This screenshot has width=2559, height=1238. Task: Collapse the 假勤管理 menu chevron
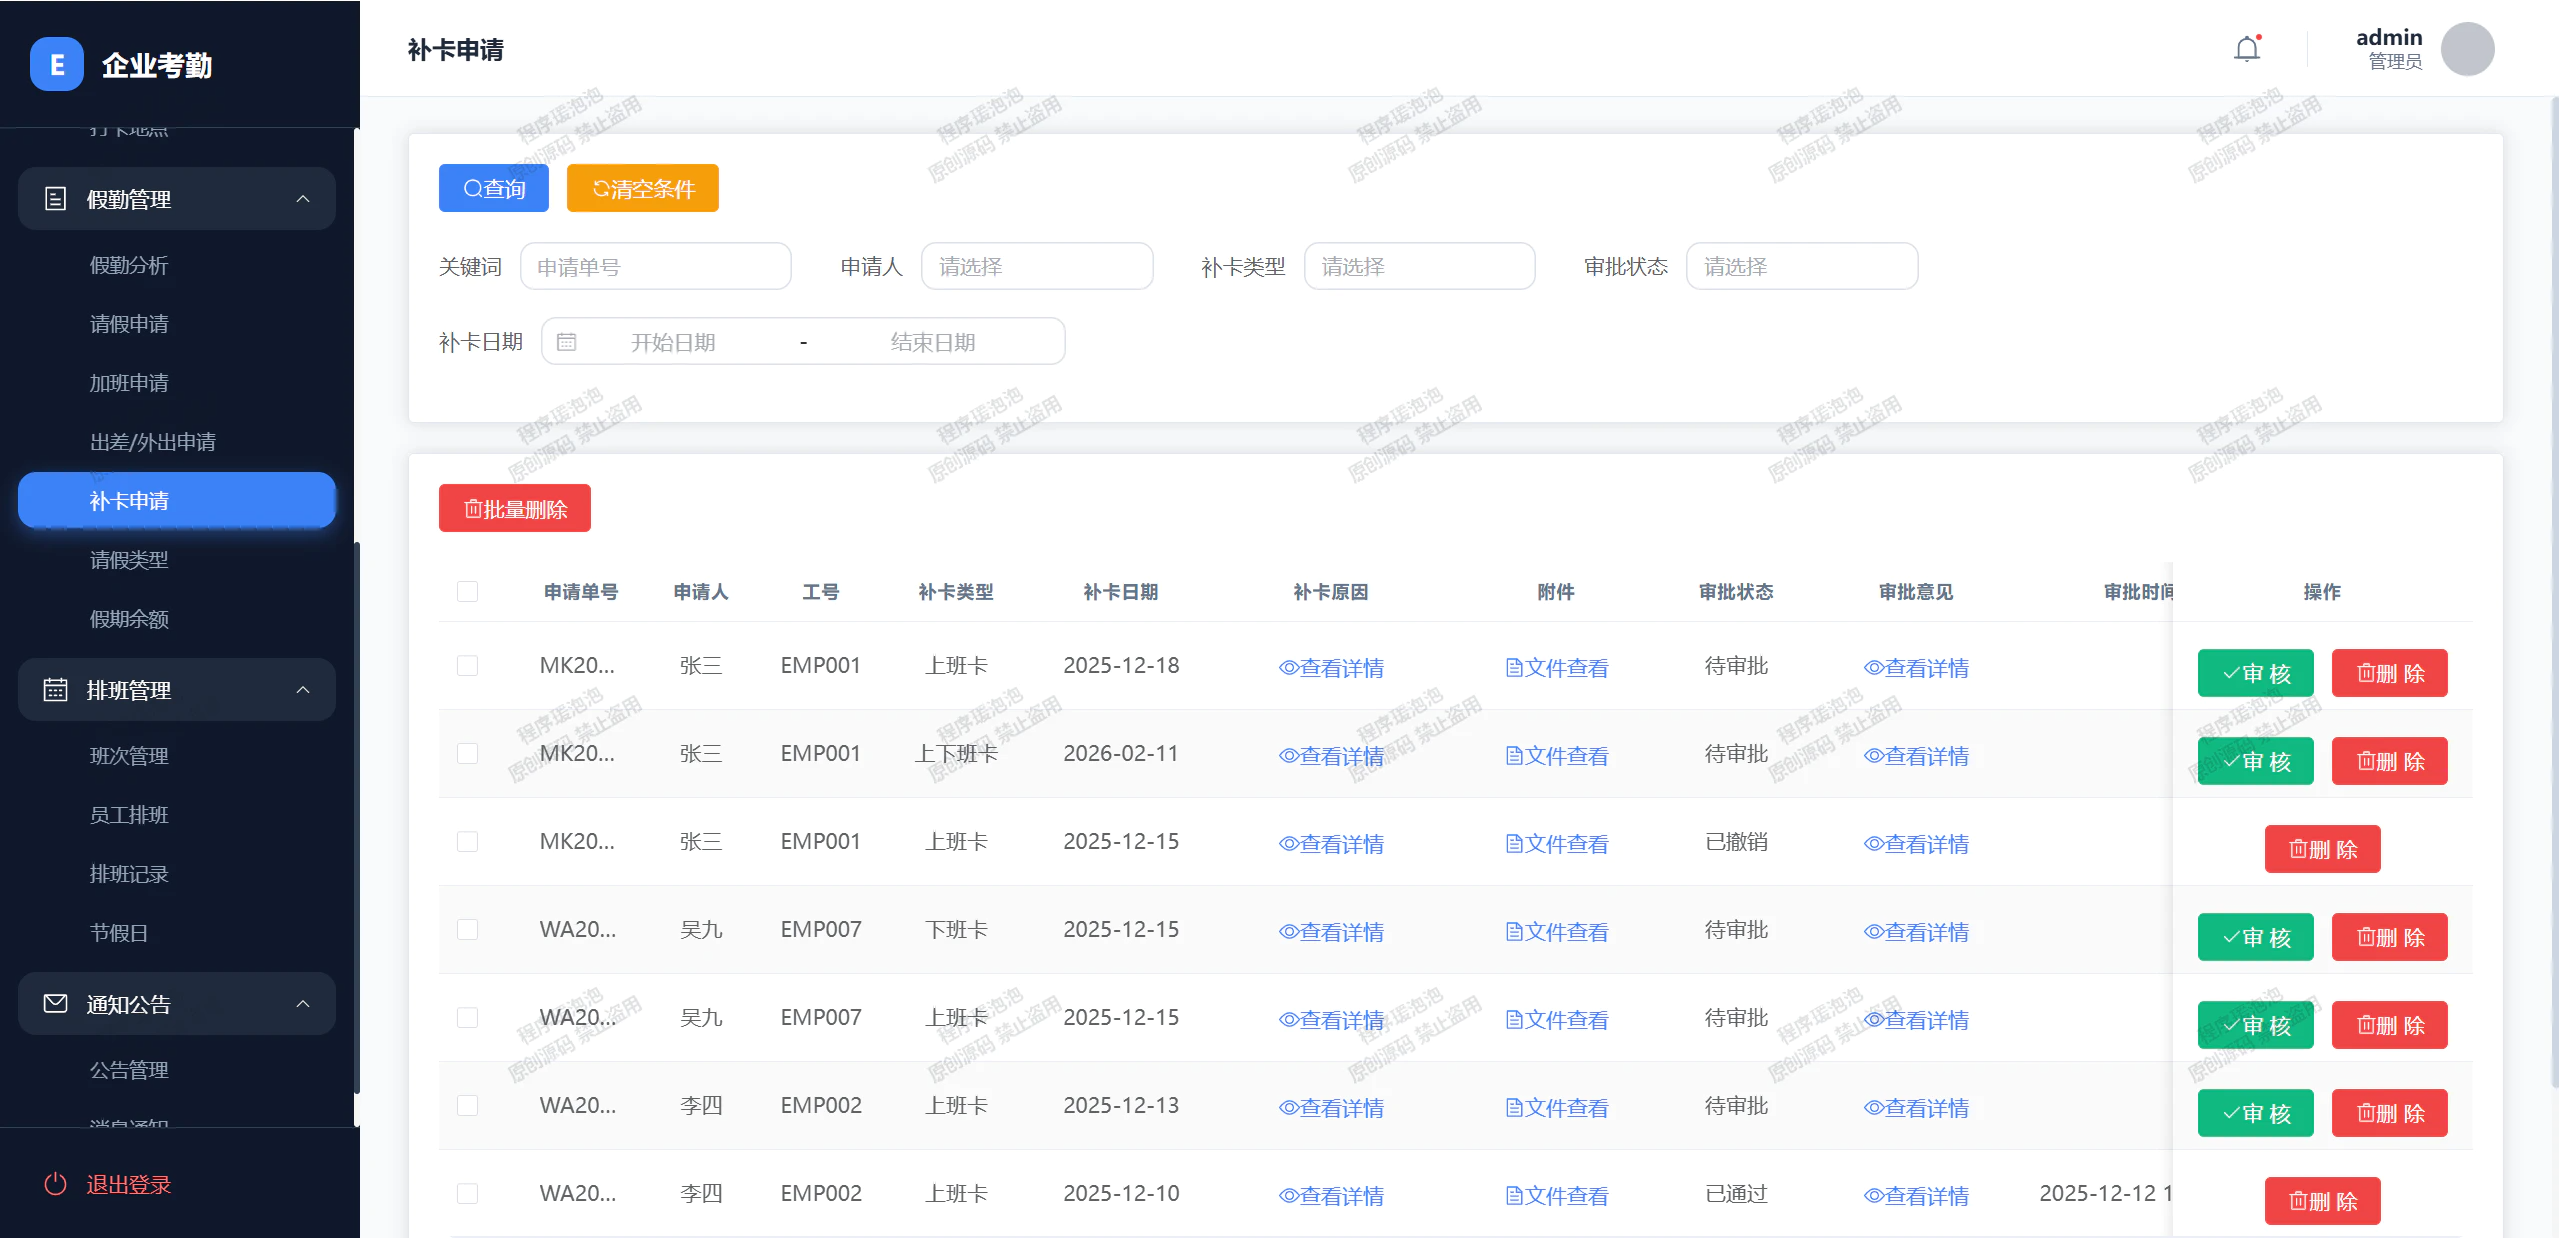coord(303,199)
